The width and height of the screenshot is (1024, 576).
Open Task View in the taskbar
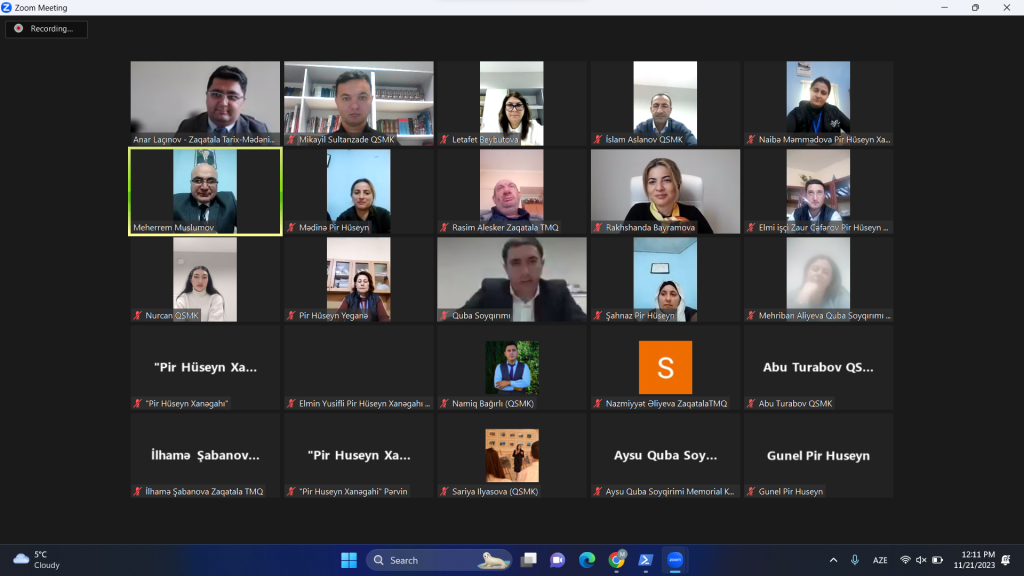click(x=528, y=560)
